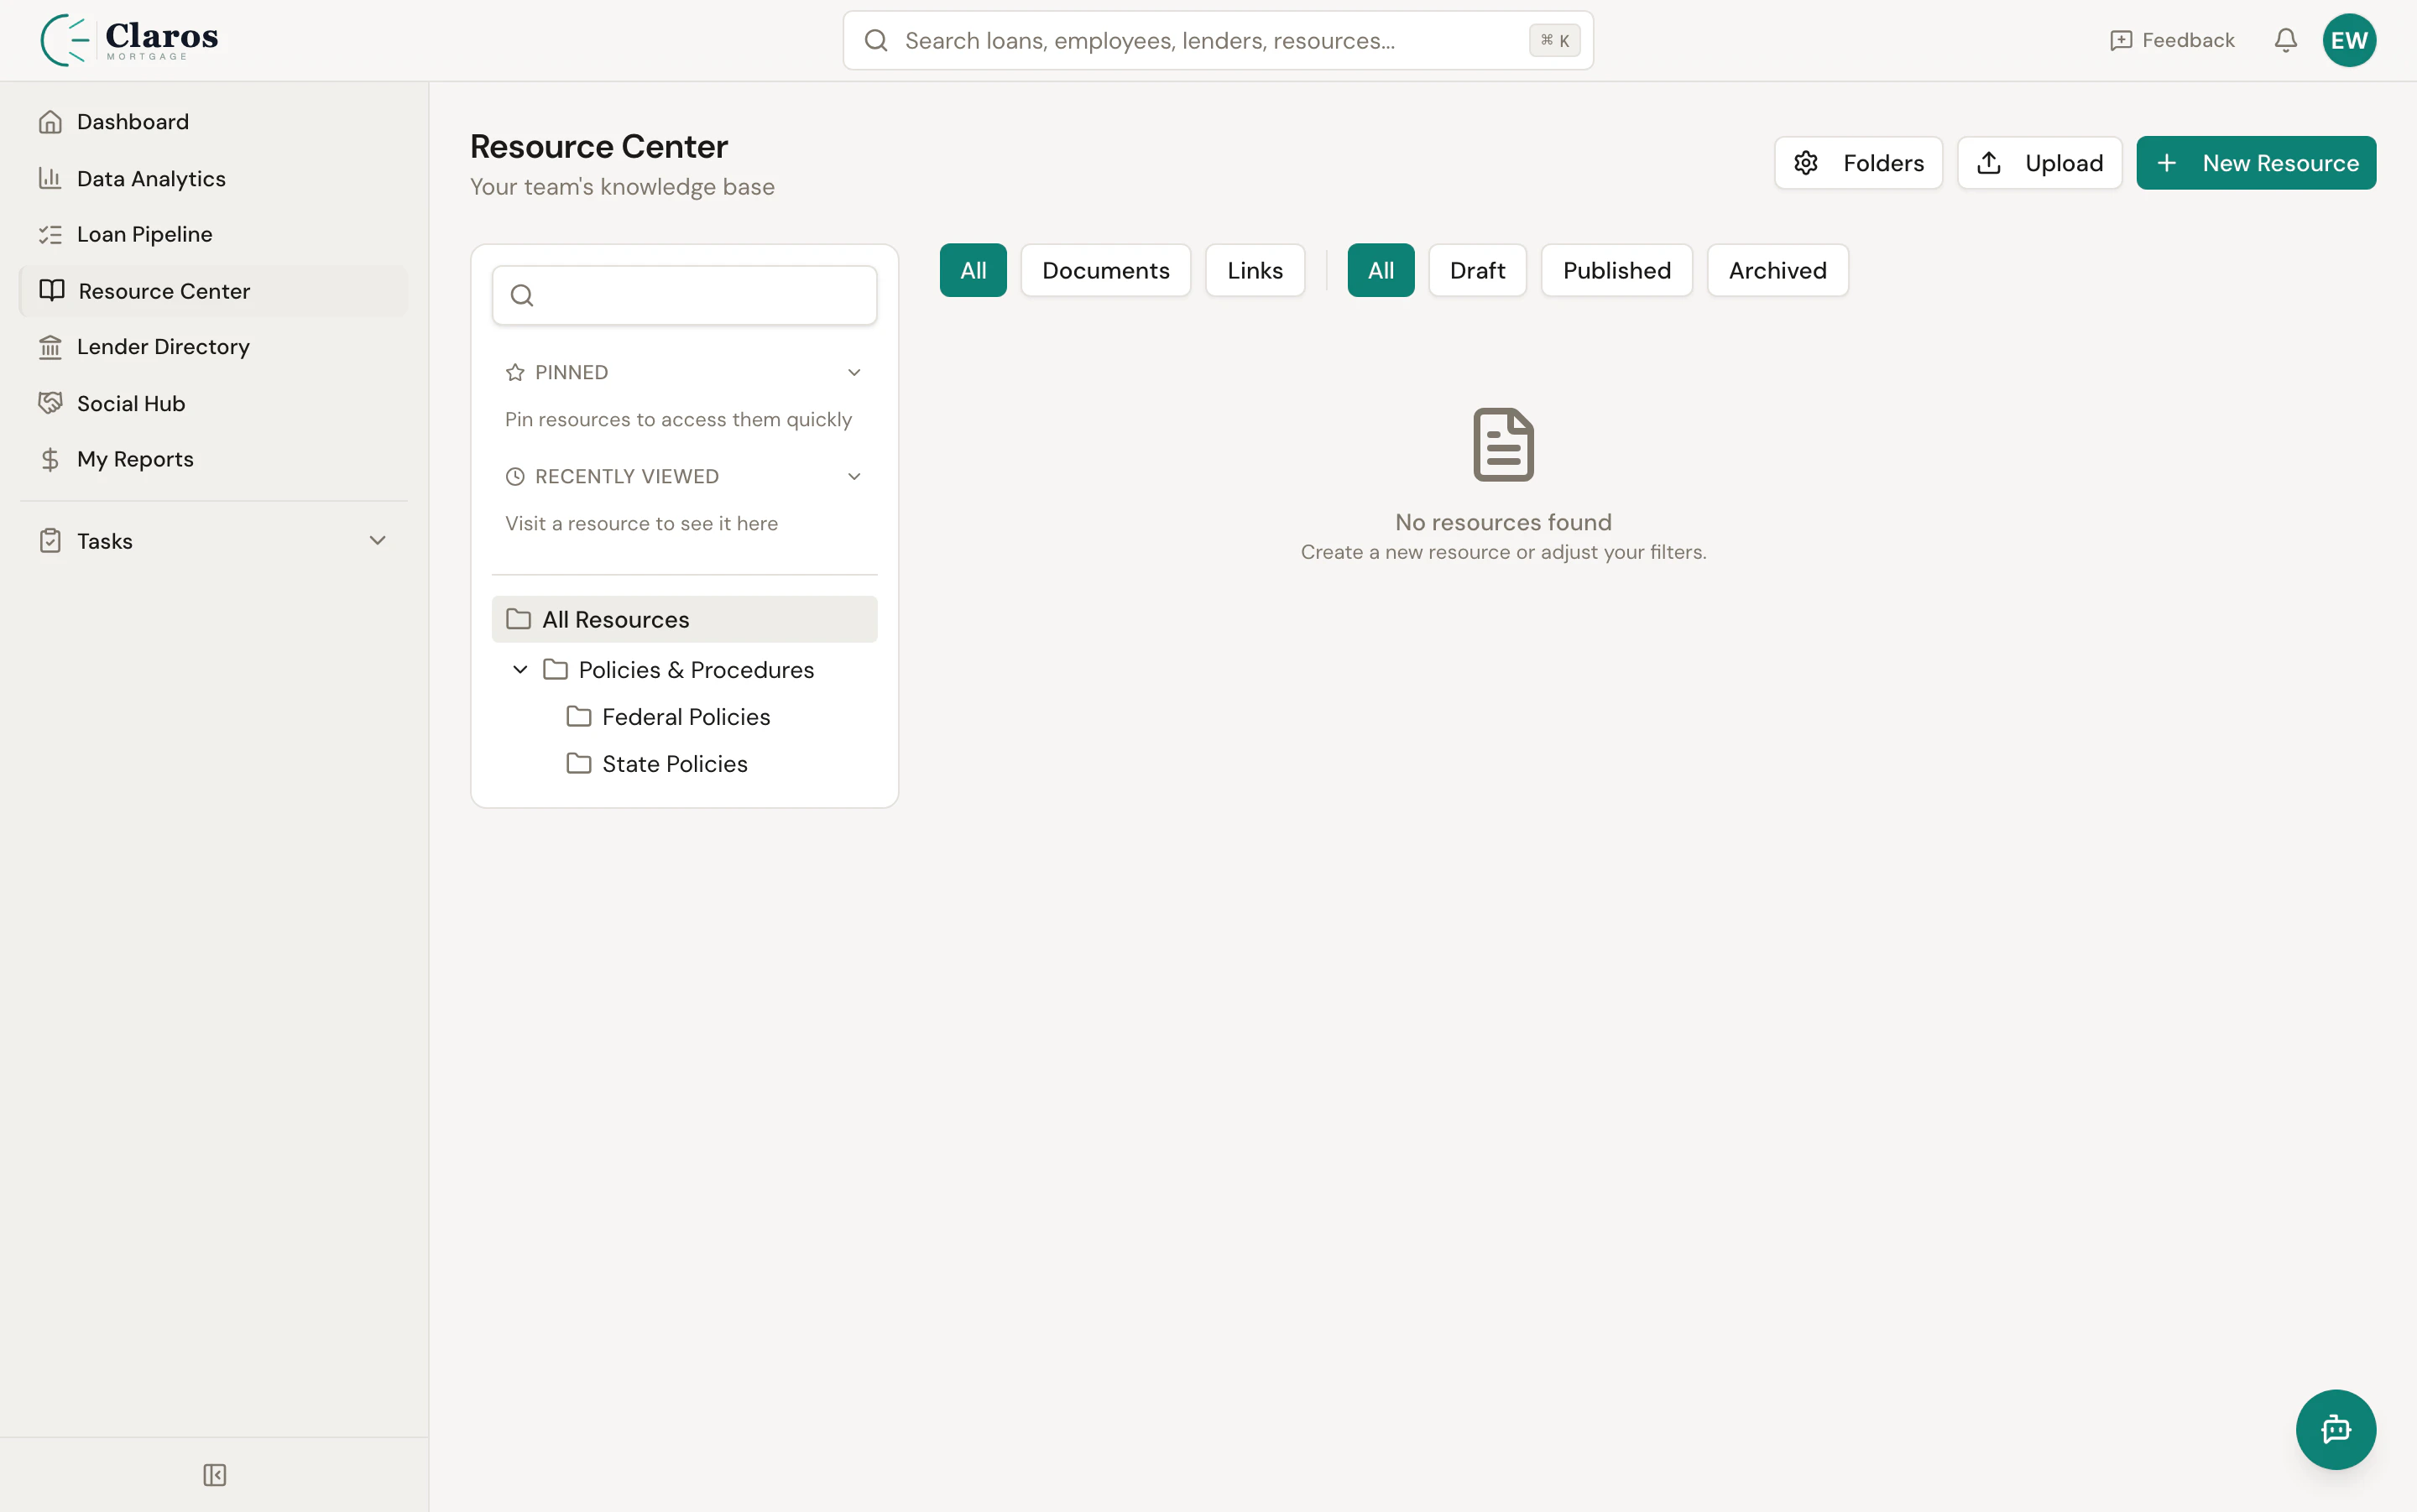Open Lender Directory
Screen dimensions: 2417x1512
coord(213,347)
